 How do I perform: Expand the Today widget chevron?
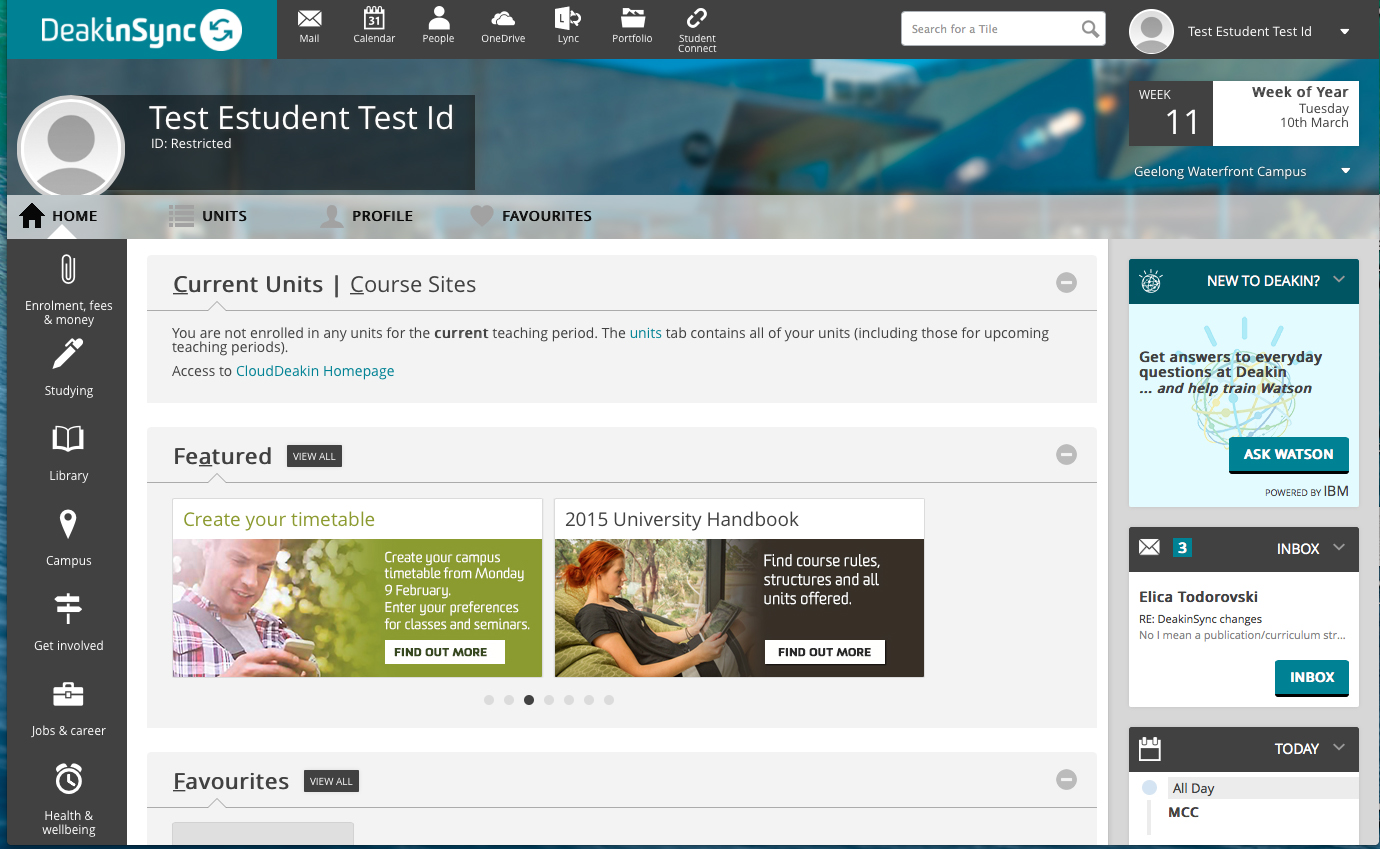tap(1339, 748)
